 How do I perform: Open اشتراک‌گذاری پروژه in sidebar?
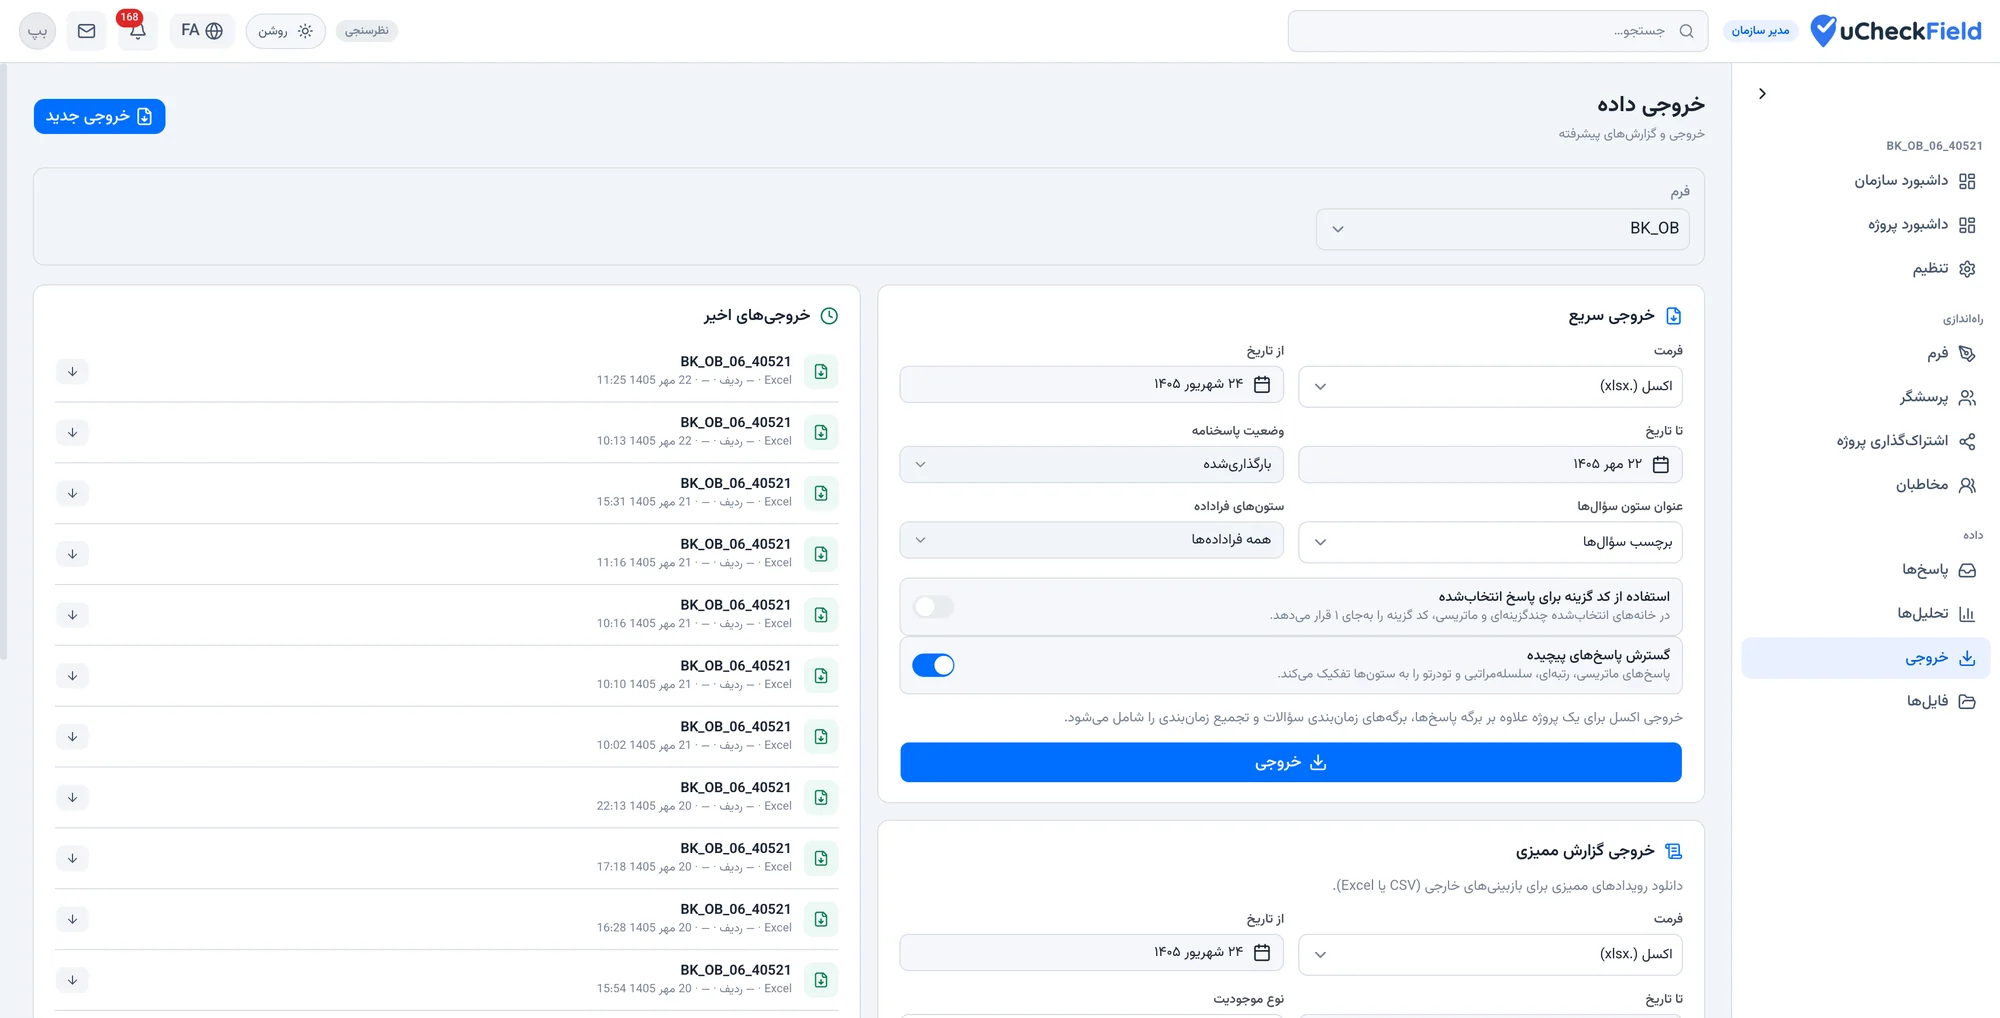[1866, 441]
